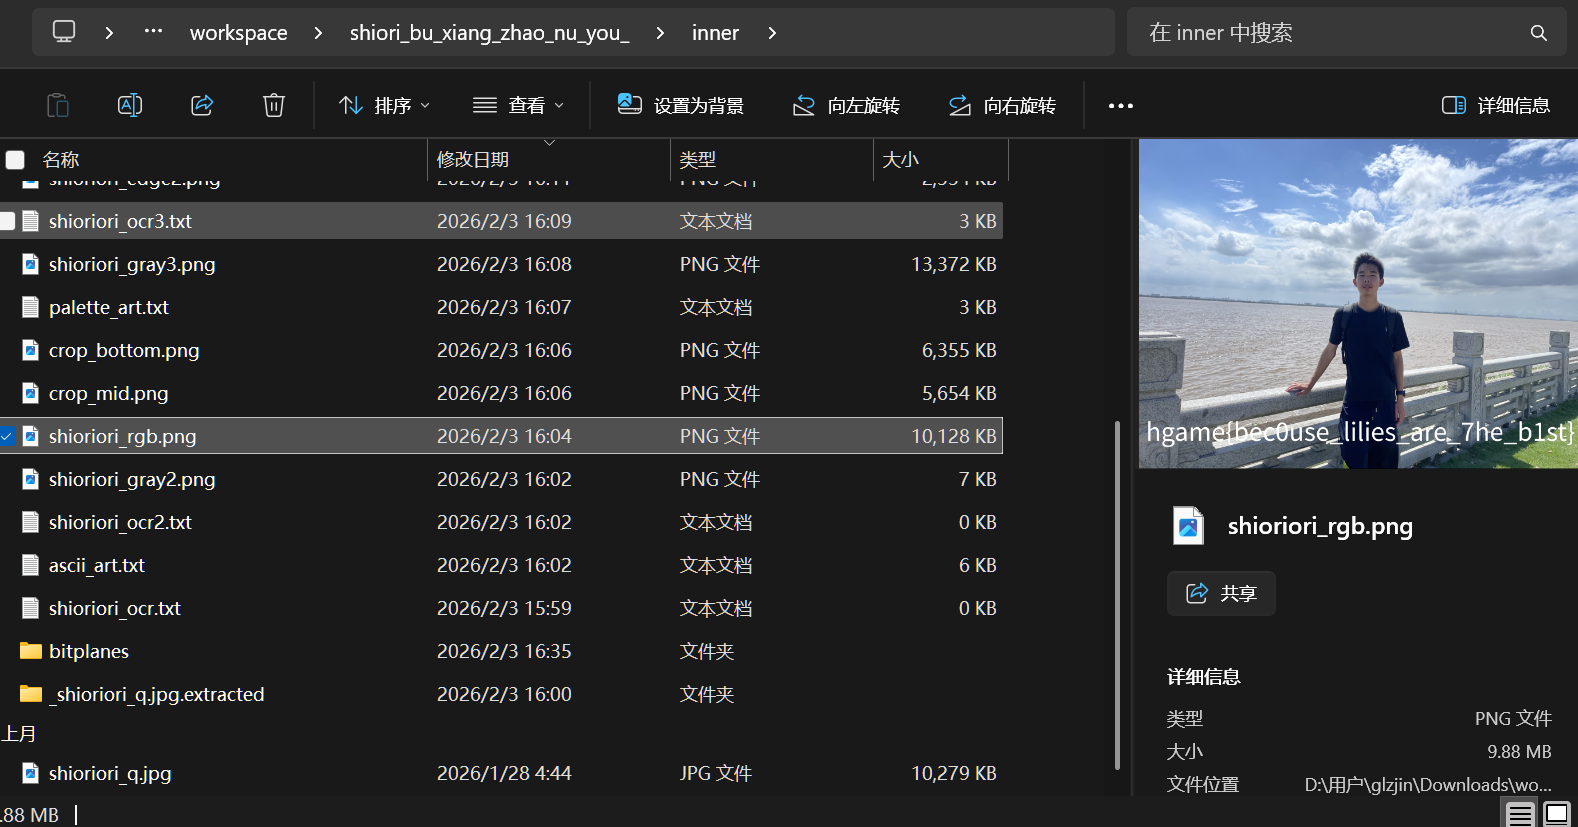The image size is (1578, 827).
Task: Check the shioriori_ocr3.txt row checkbox
Action: coord(7,221)
